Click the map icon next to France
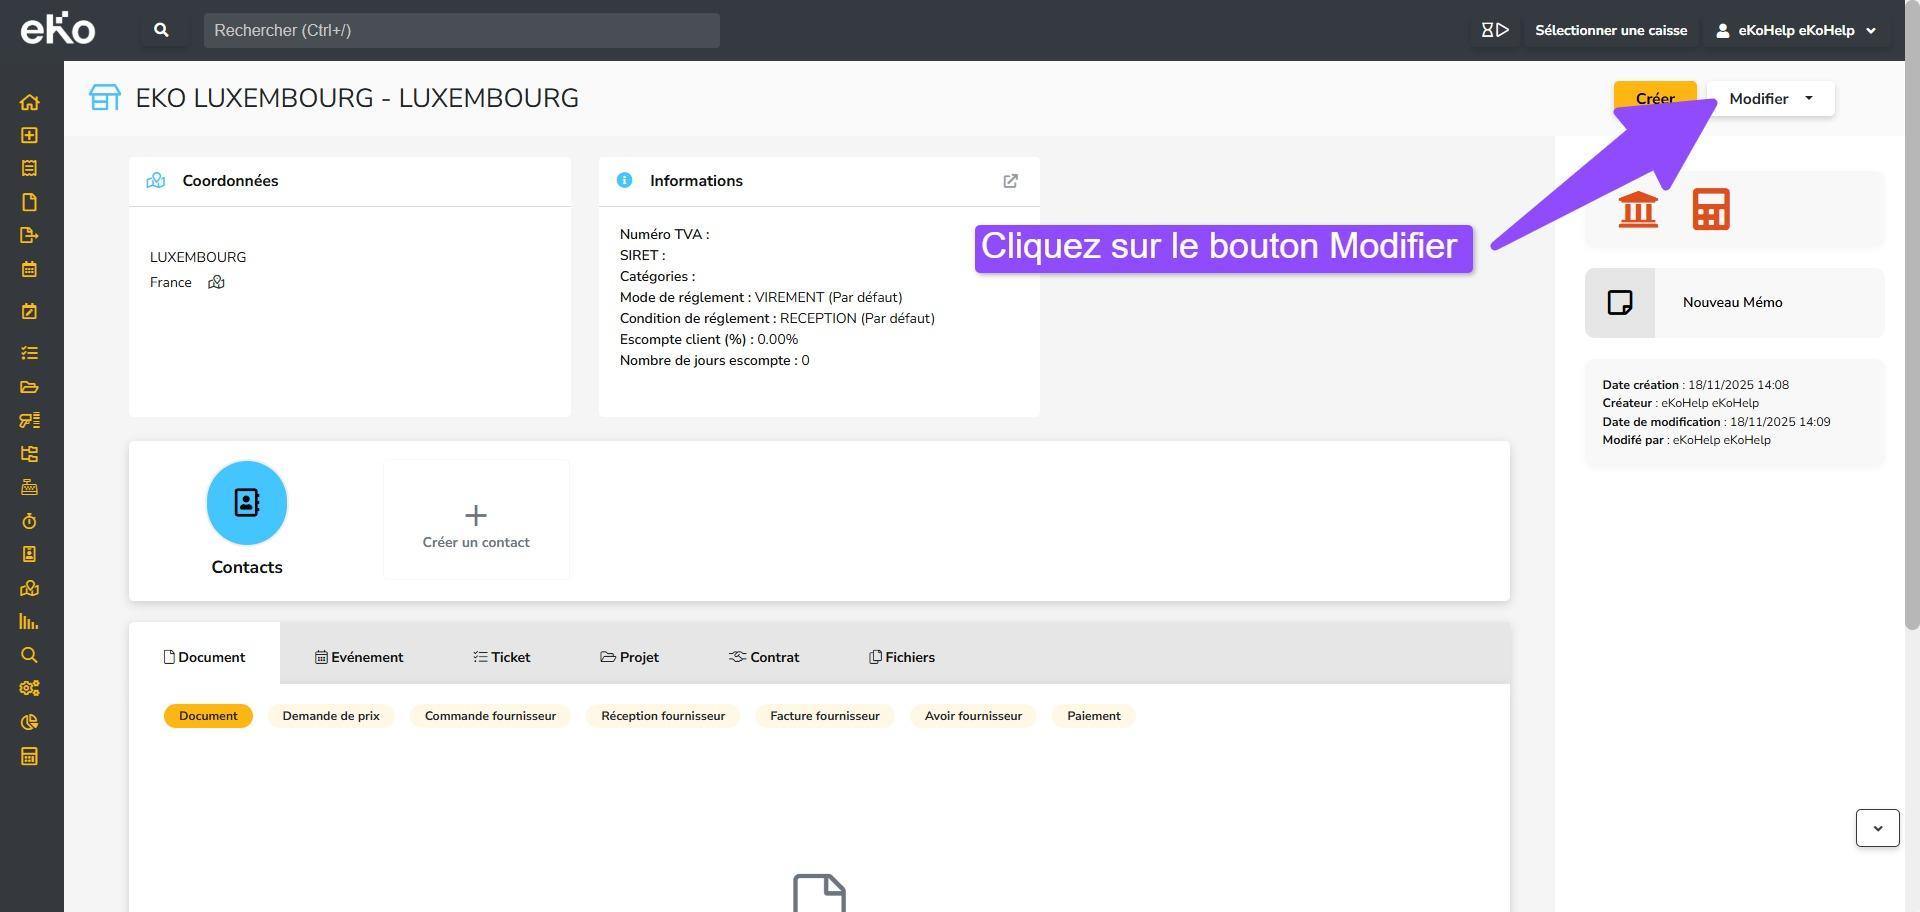This screenshot has width=1920, height=912. click(216, 283)
